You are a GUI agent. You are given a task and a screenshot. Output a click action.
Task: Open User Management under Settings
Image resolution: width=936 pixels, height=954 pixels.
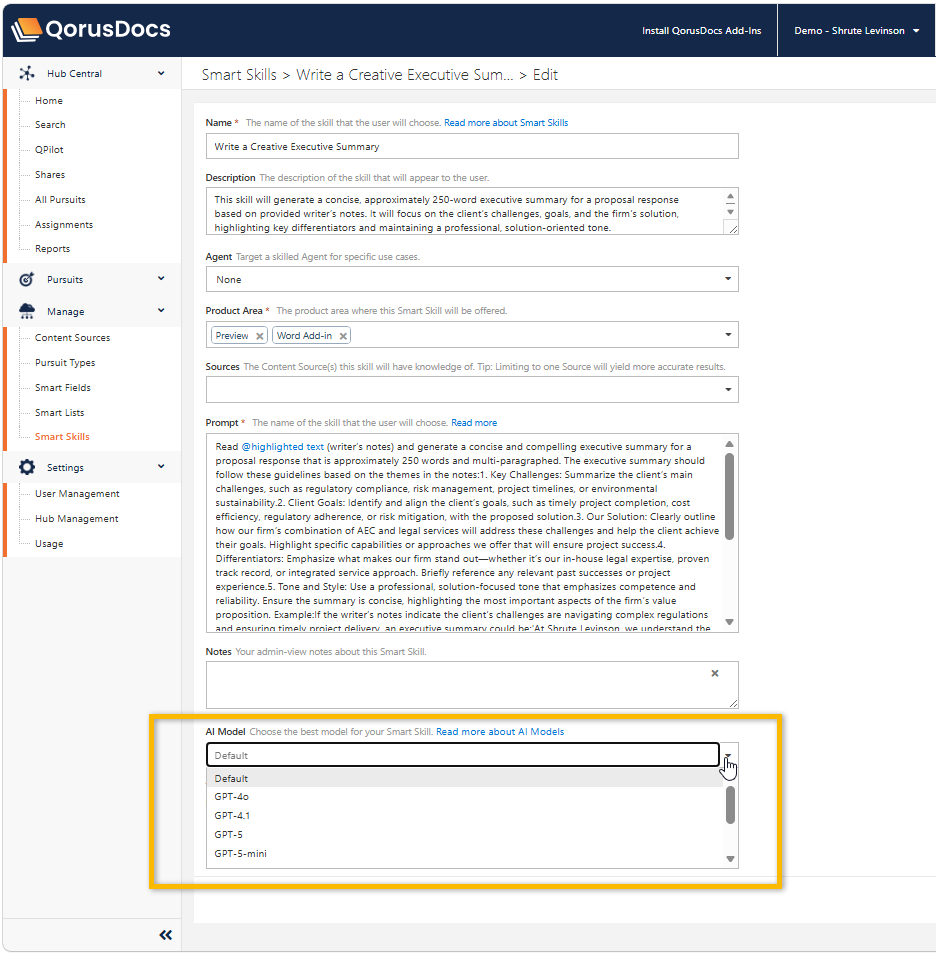[77, 493]
